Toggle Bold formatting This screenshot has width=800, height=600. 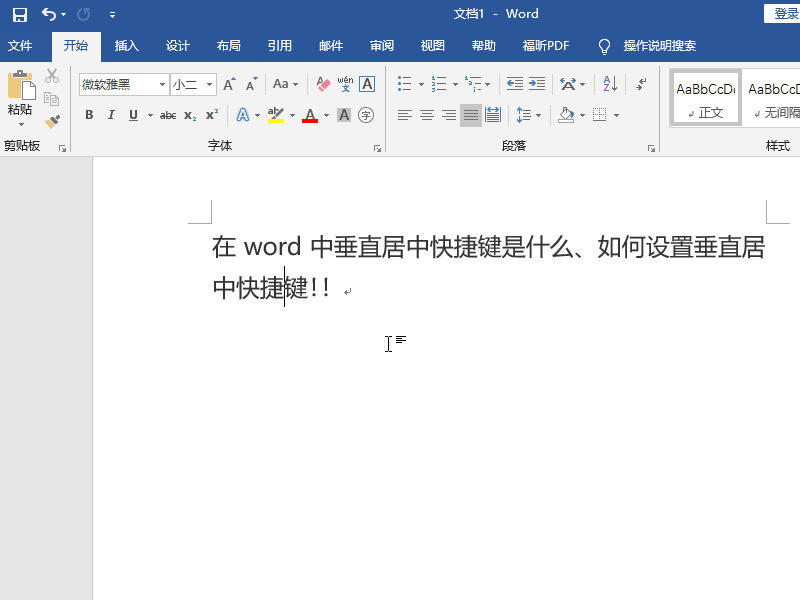[x=89, y=115]
